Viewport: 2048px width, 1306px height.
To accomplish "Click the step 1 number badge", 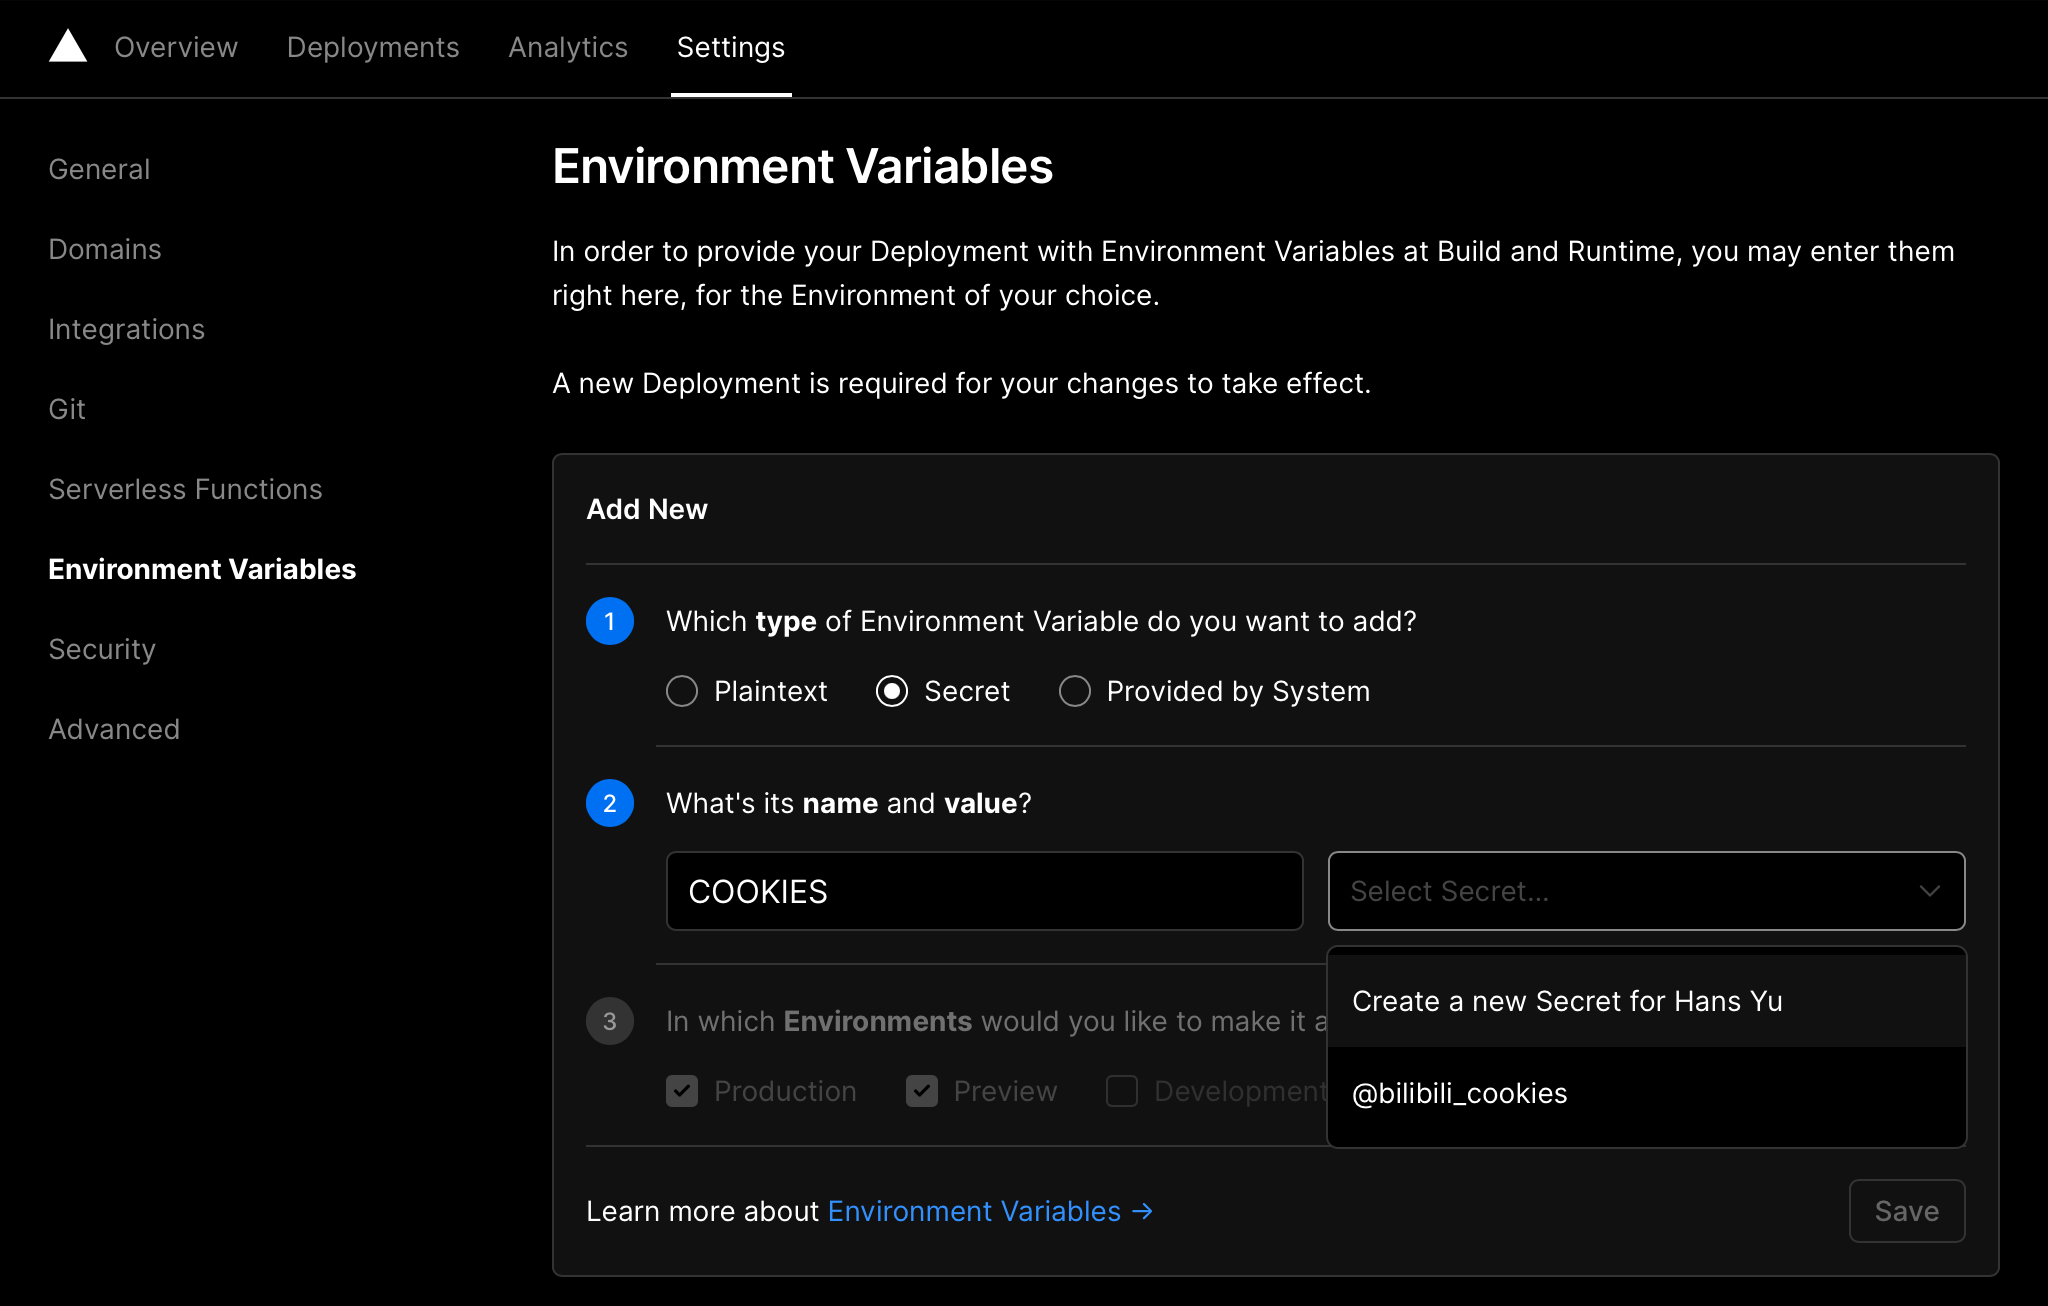I will (x=609, y=621).
